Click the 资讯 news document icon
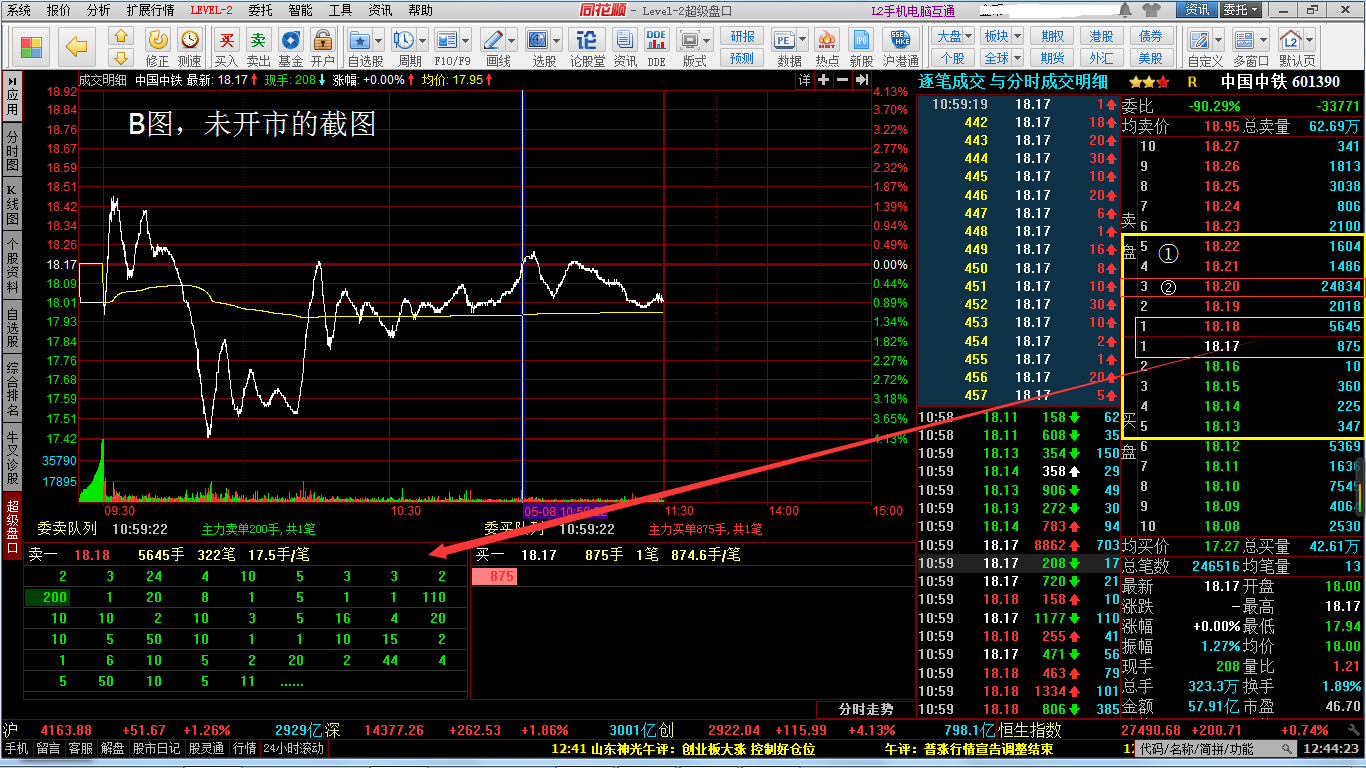The height and width of the screenshot is (768, 1366). point(625,40)
